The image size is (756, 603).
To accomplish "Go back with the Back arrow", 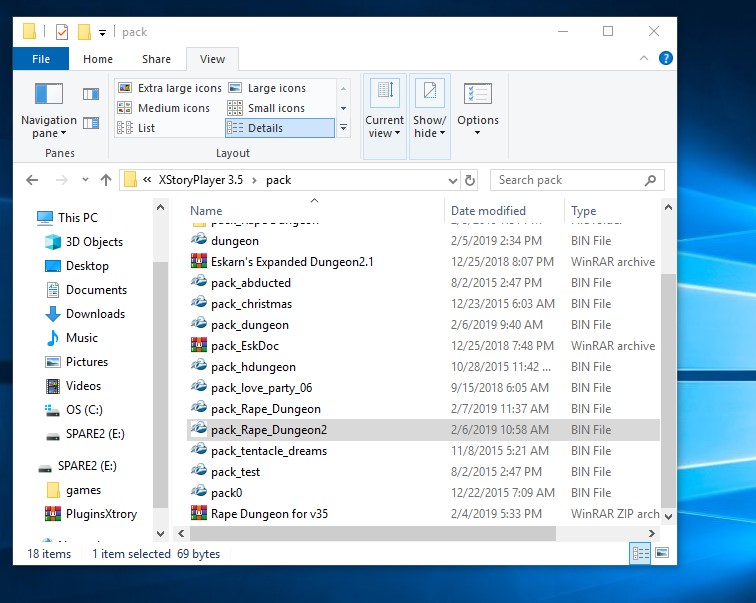I will [32, 180].
